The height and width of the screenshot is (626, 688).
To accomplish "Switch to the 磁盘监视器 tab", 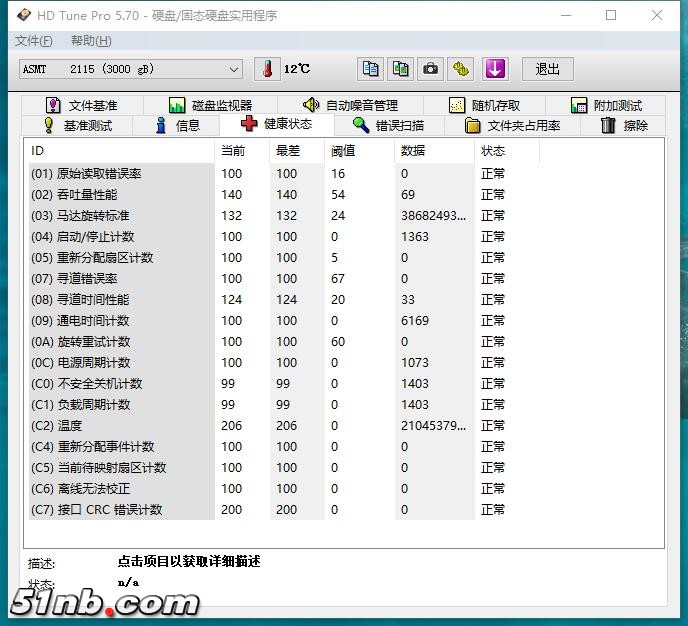I will [210, 105].
